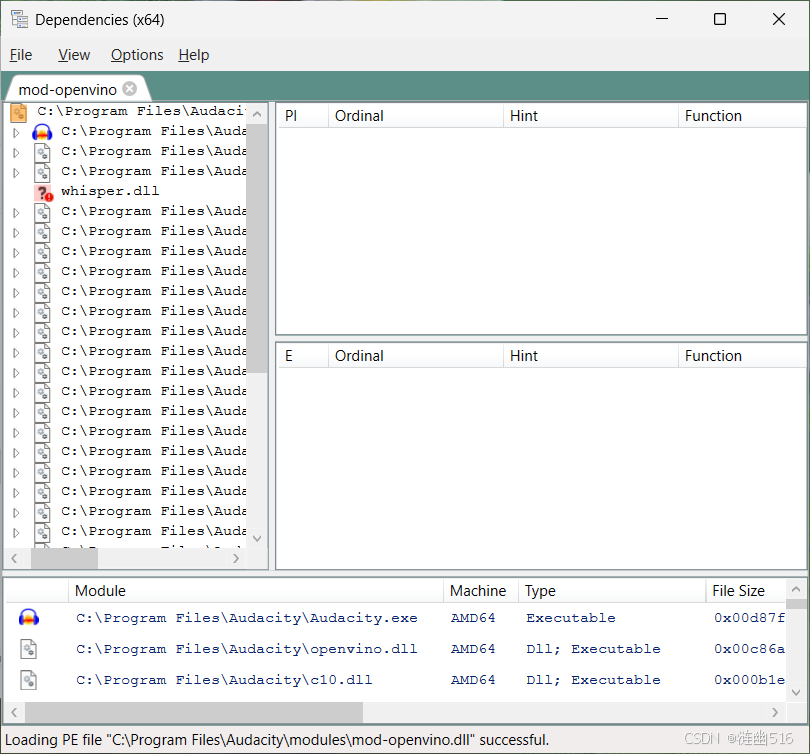The width and height of the screenshot is (810, 754).
Task: Maximize the Dependencies window
Action: coord(720,19)
